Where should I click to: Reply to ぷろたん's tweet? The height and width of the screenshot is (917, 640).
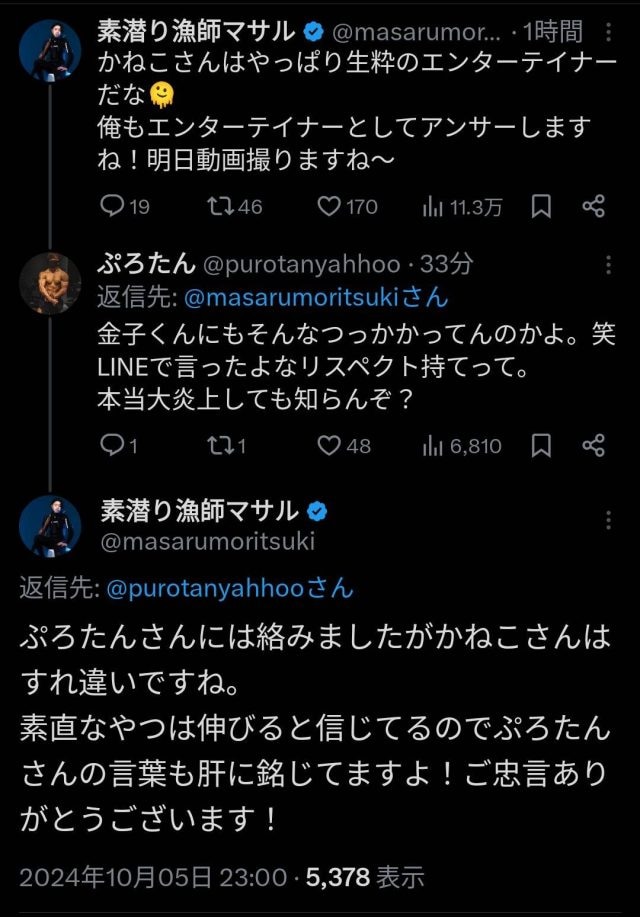[113, 445]
